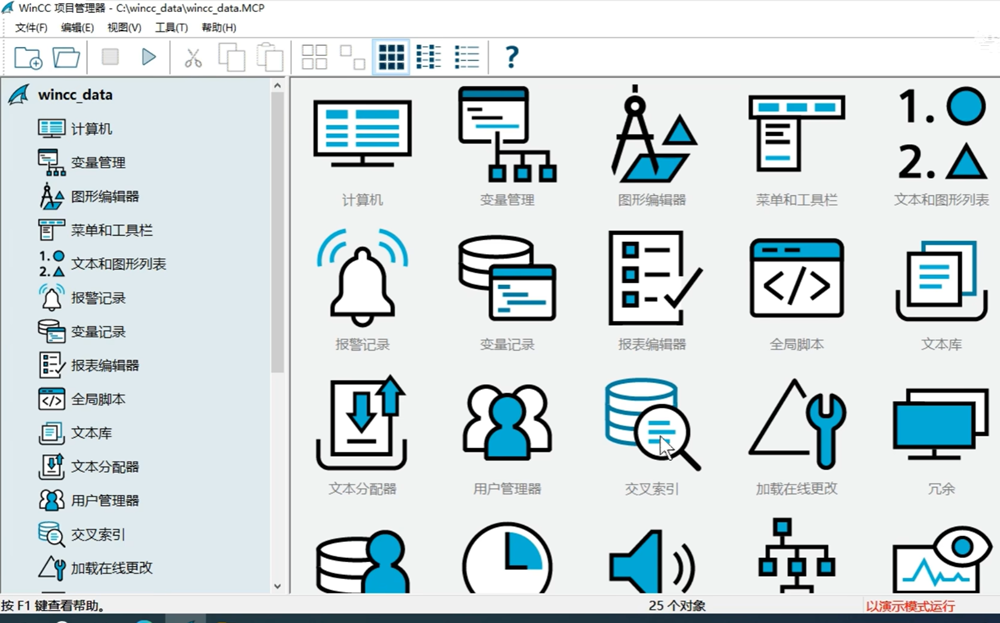The height and width of the screenshot is (623, 1000).
Task: Select 变量记录 in the navigation tree
Action: [98, 331]
